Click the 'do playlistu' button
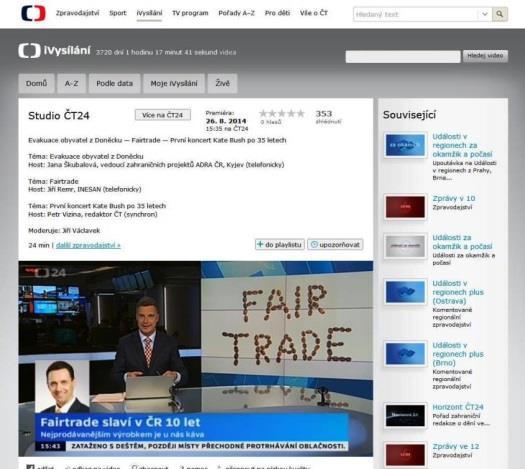 (x=280, y=245)
